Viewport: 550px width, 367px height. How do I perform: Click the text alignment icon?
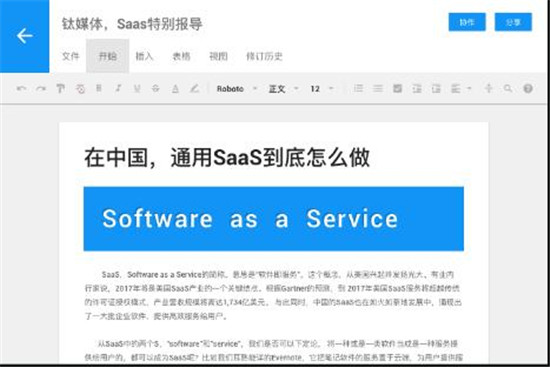456,89
